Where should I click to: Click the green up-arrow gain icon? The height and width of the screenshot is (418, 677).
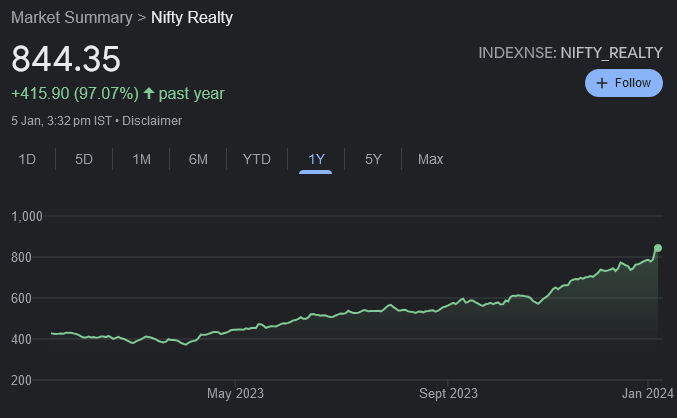coord(149,93)
